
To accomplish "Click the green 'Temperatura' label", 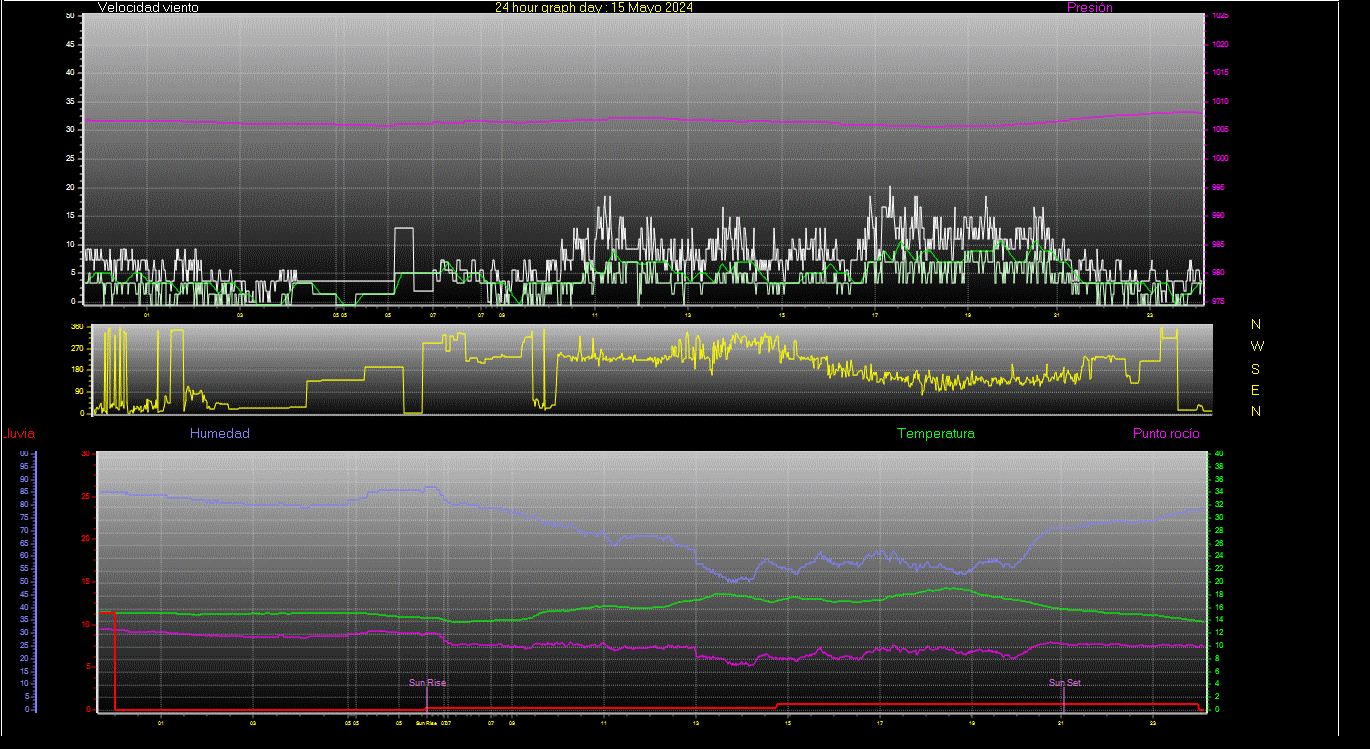I will [x=936, y=434].
